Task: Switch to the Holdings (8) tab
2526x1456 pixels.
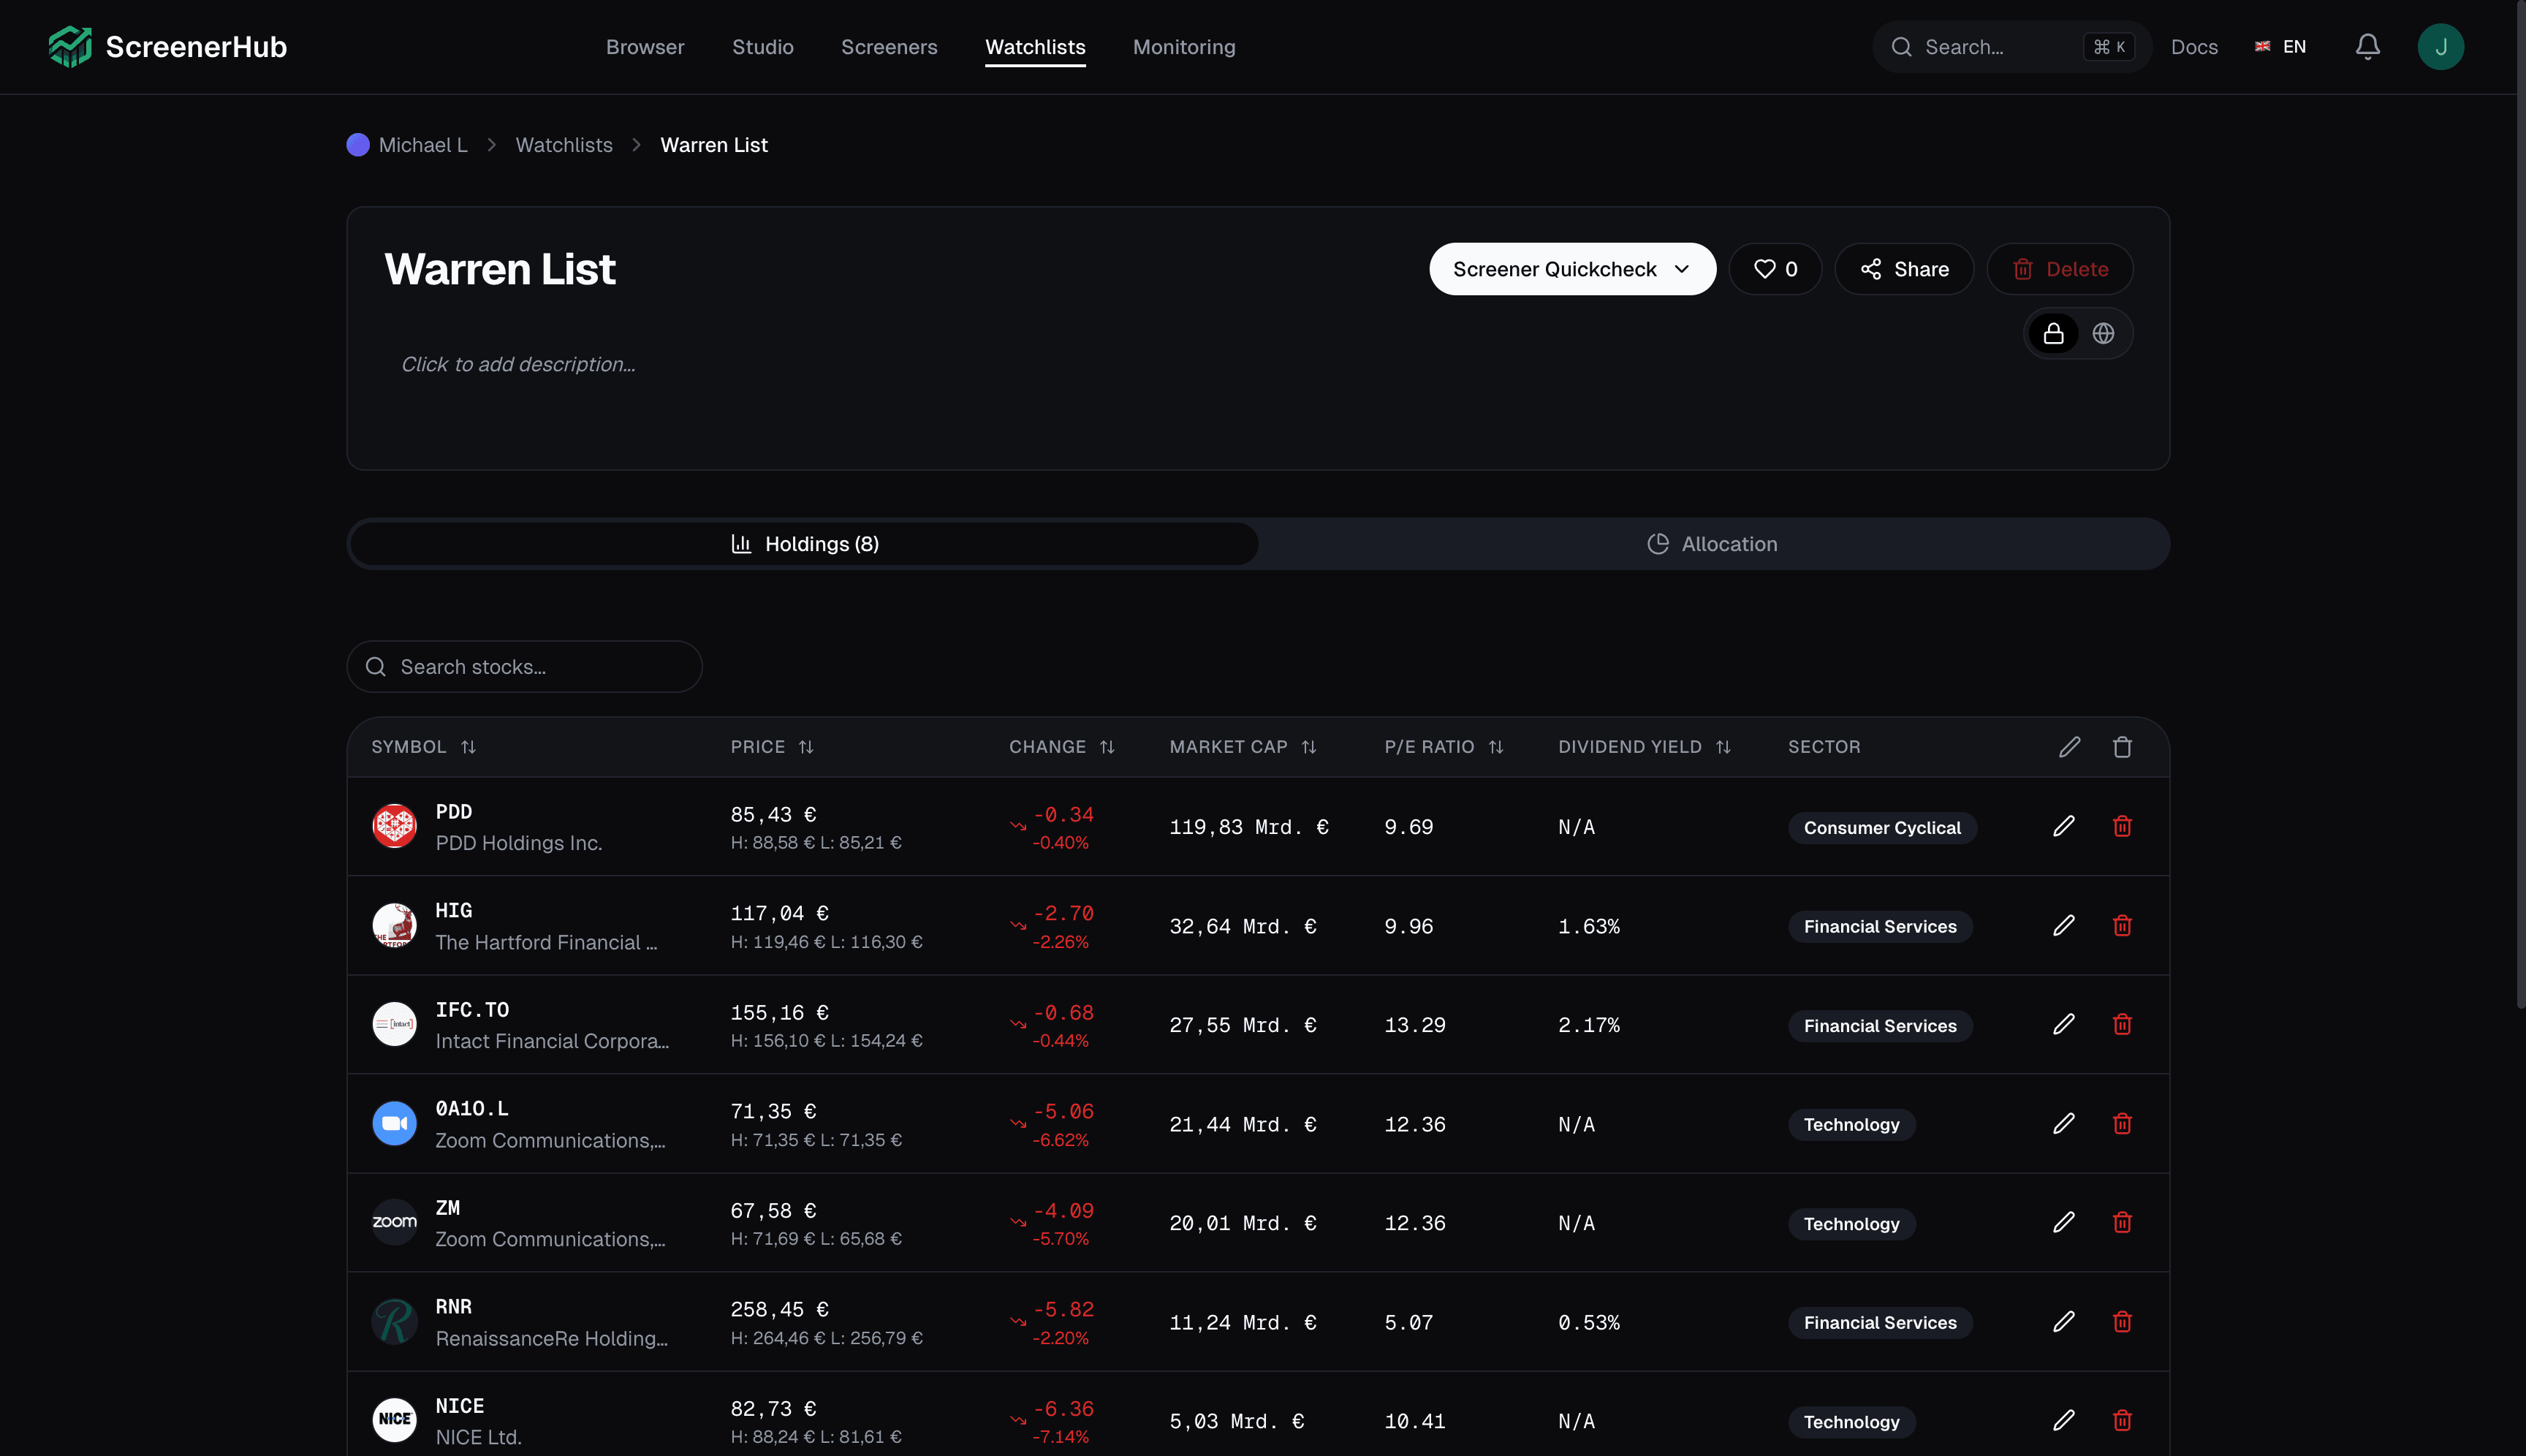Action: tap(804, 544)
